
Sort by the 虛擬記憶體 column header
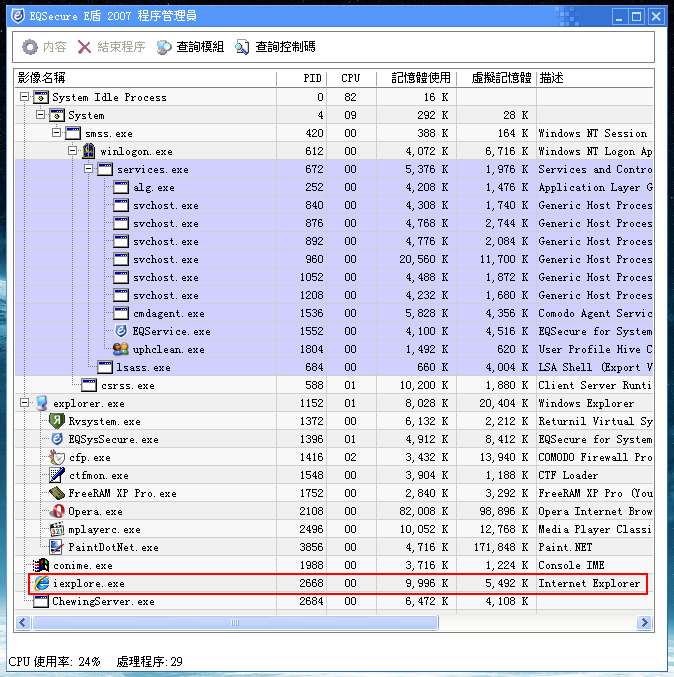coord(497,78)
